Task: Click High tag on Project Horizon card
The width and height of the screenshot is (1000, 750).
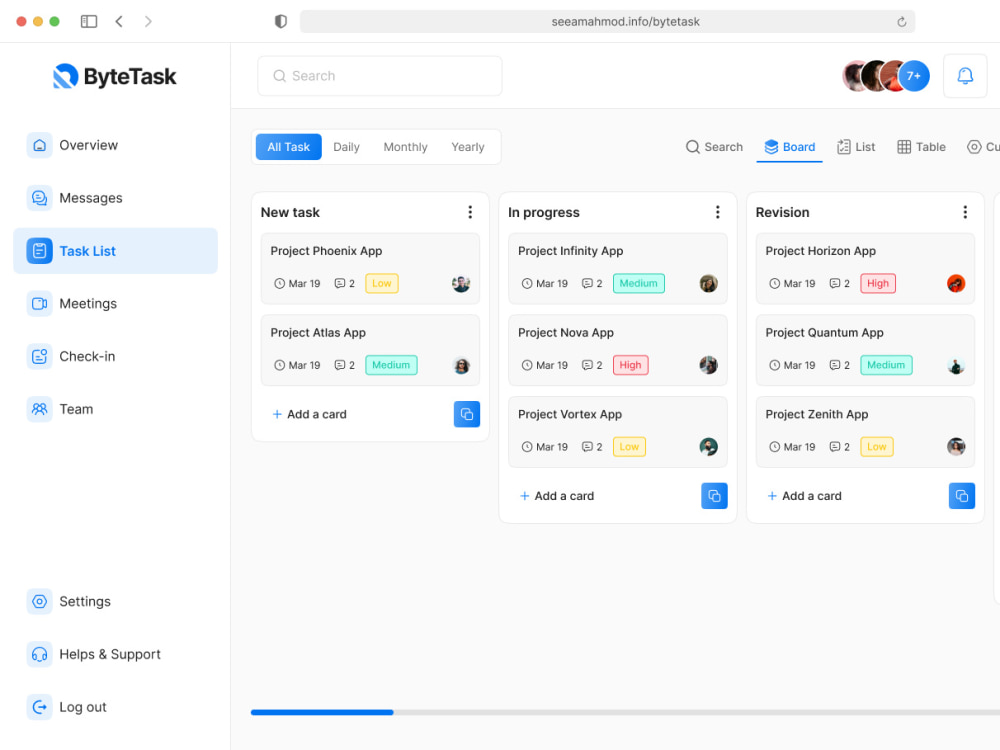Action: [x=878, y=283]
